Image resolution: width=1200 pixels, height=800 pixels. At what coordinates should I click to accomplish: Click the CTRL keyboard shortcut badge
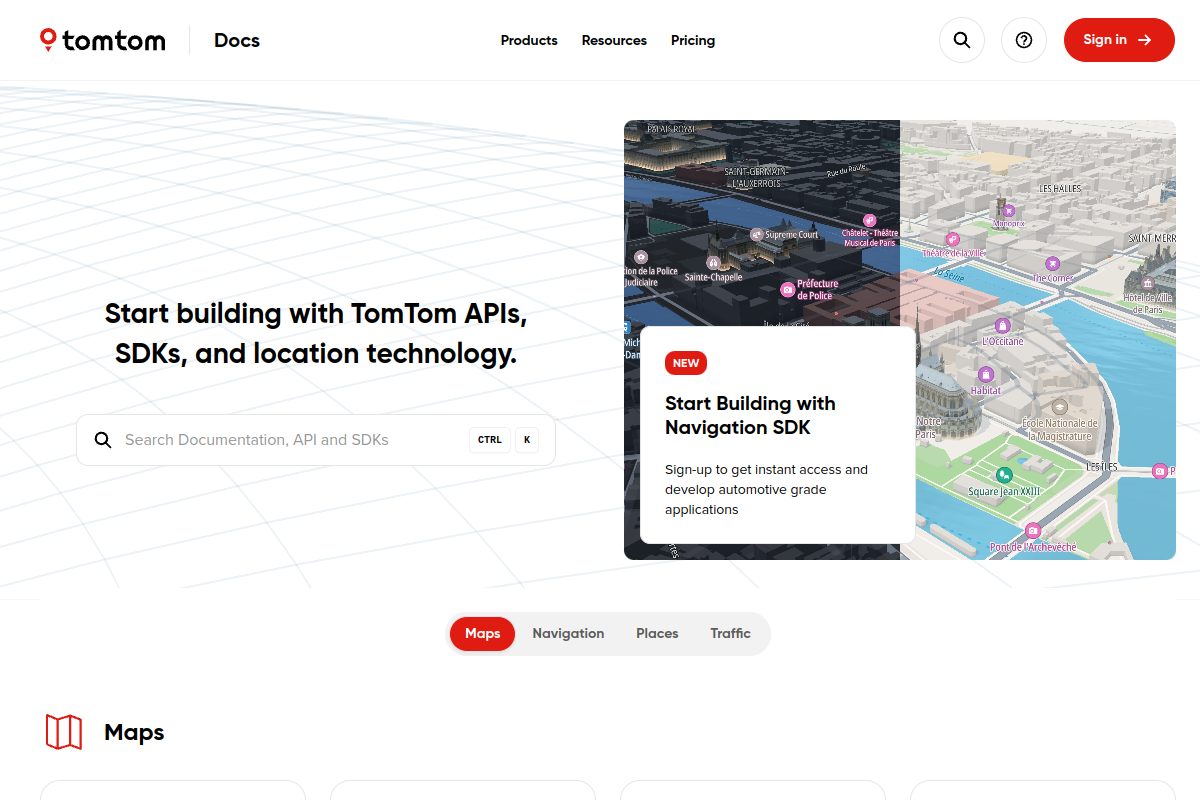490,440
